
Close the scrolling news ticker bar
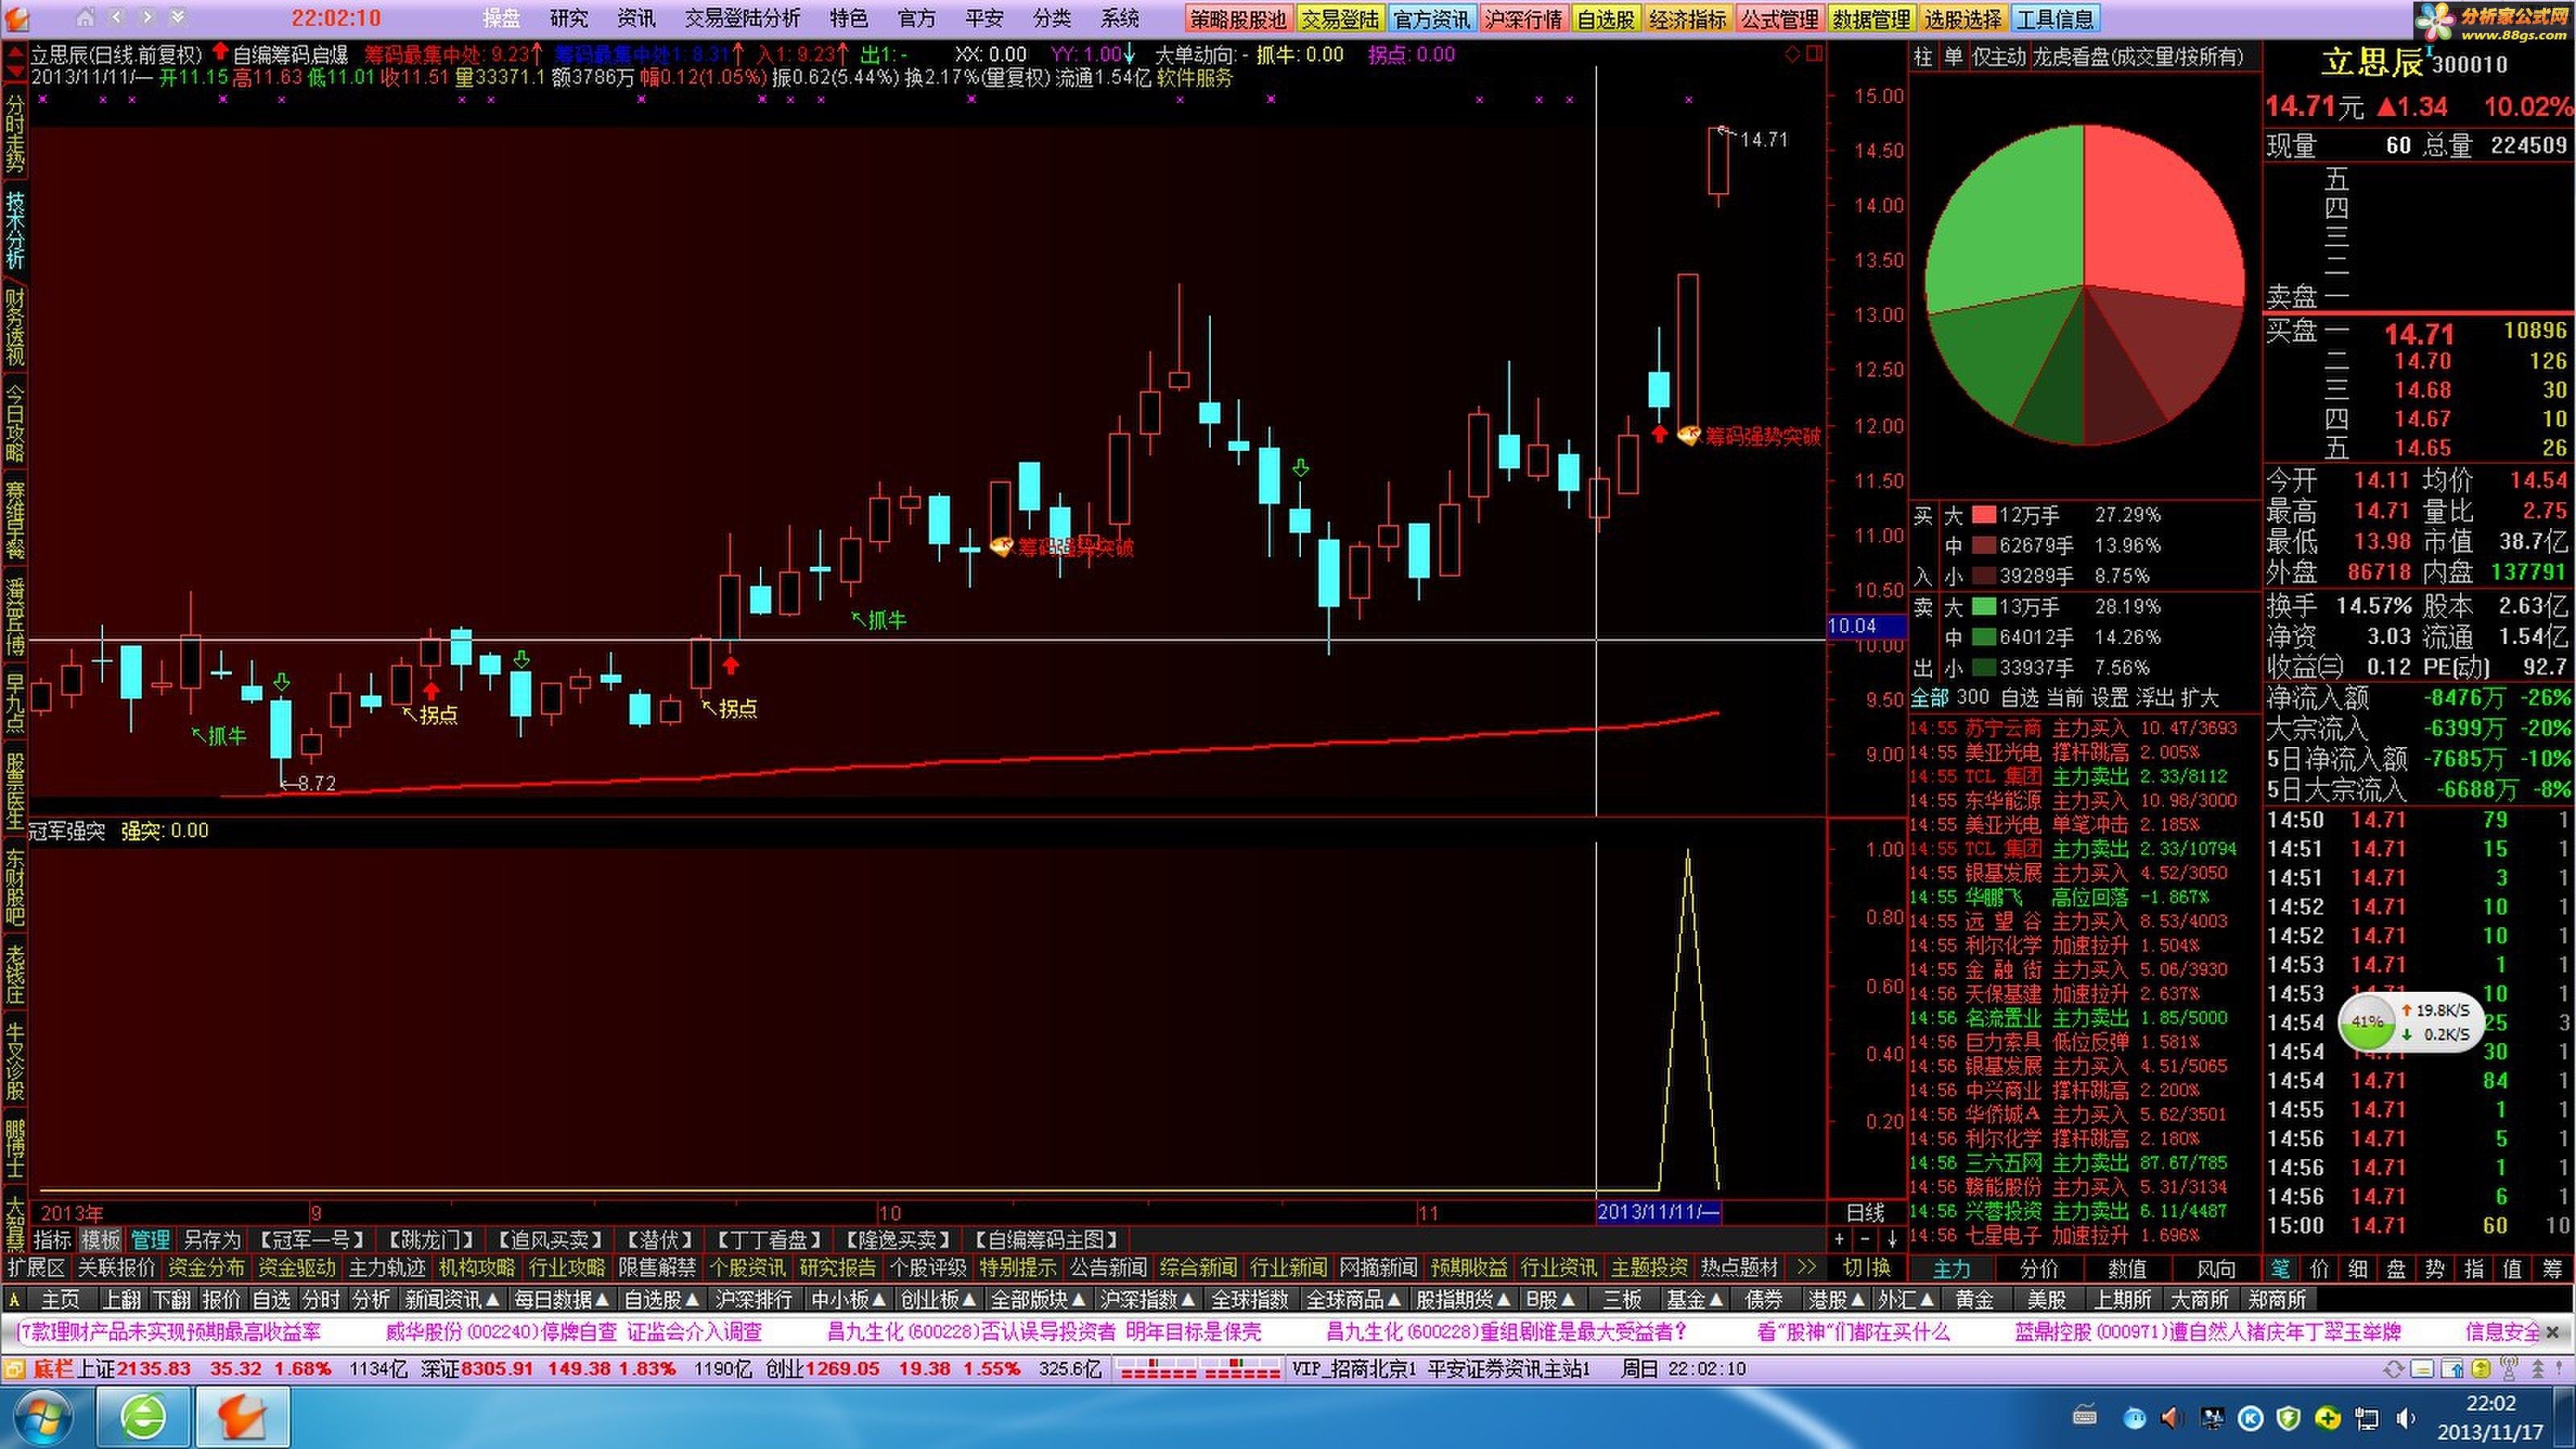click(2553, 1332)
